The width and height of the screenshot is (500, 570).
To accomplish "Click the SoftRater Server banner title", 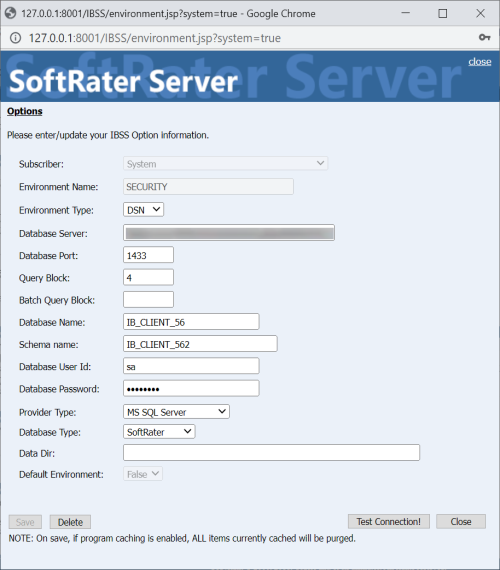I will click(x=123, y=81).
